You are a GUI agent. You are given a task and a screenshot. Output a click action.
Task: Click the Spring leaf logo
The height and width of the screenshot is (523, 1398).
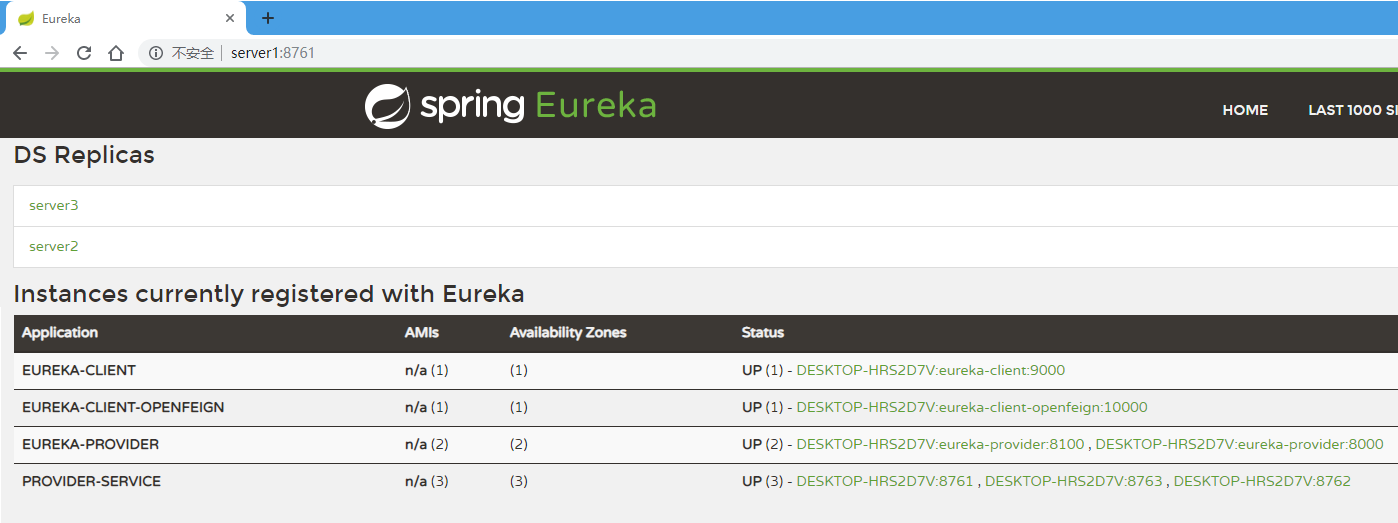click(387, 106)
